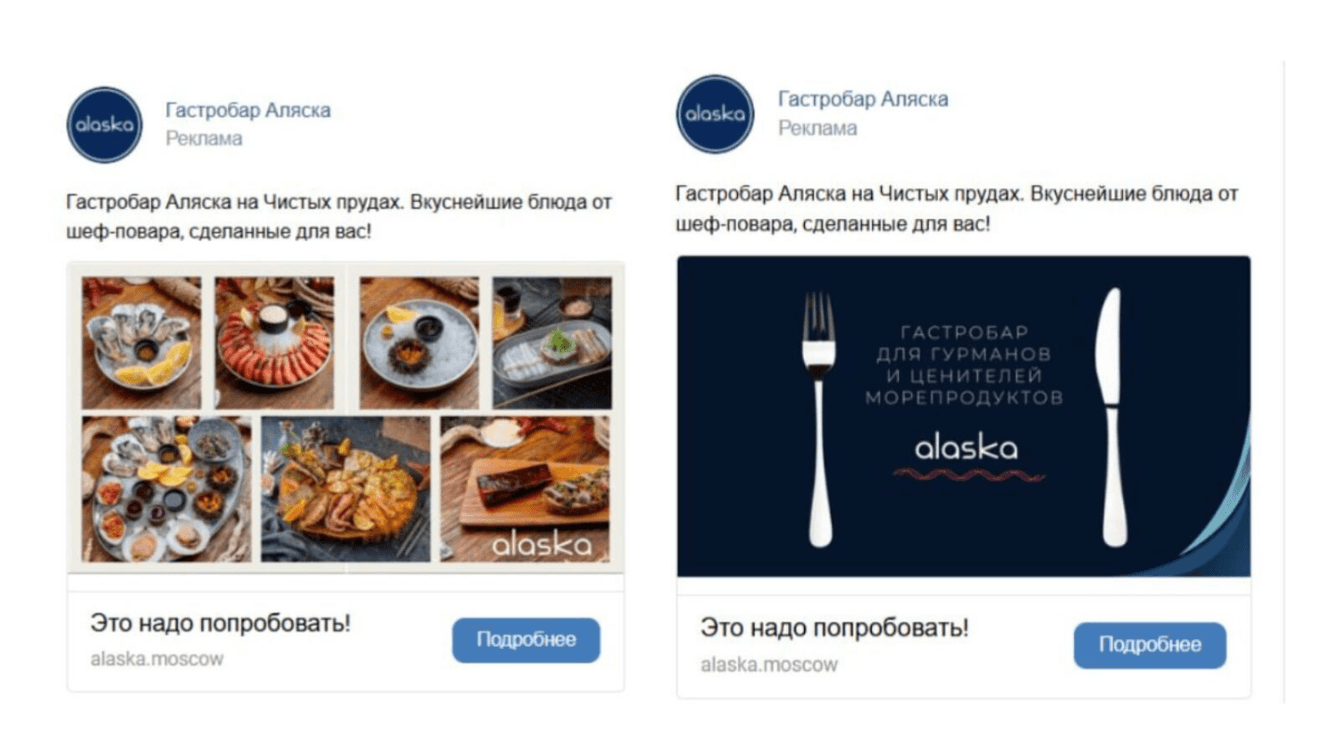Select the shrimp ring platter photo

pos(275,343)
